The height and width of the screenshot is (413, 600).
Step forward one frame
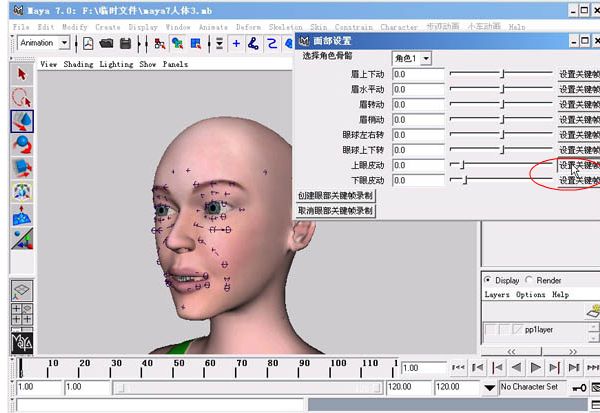[x=574, y=367]
